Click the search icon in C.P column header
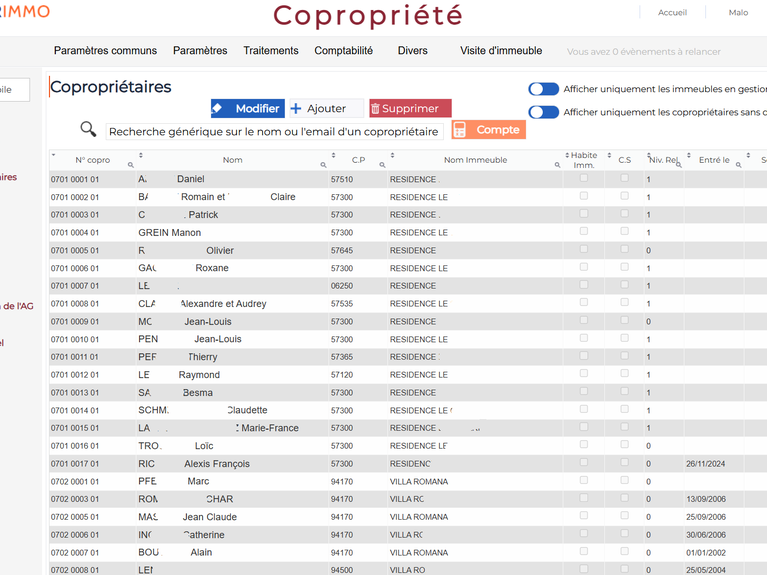Image resolution: width=767 pixels, height=575 pixels. [x=383, y=165]
